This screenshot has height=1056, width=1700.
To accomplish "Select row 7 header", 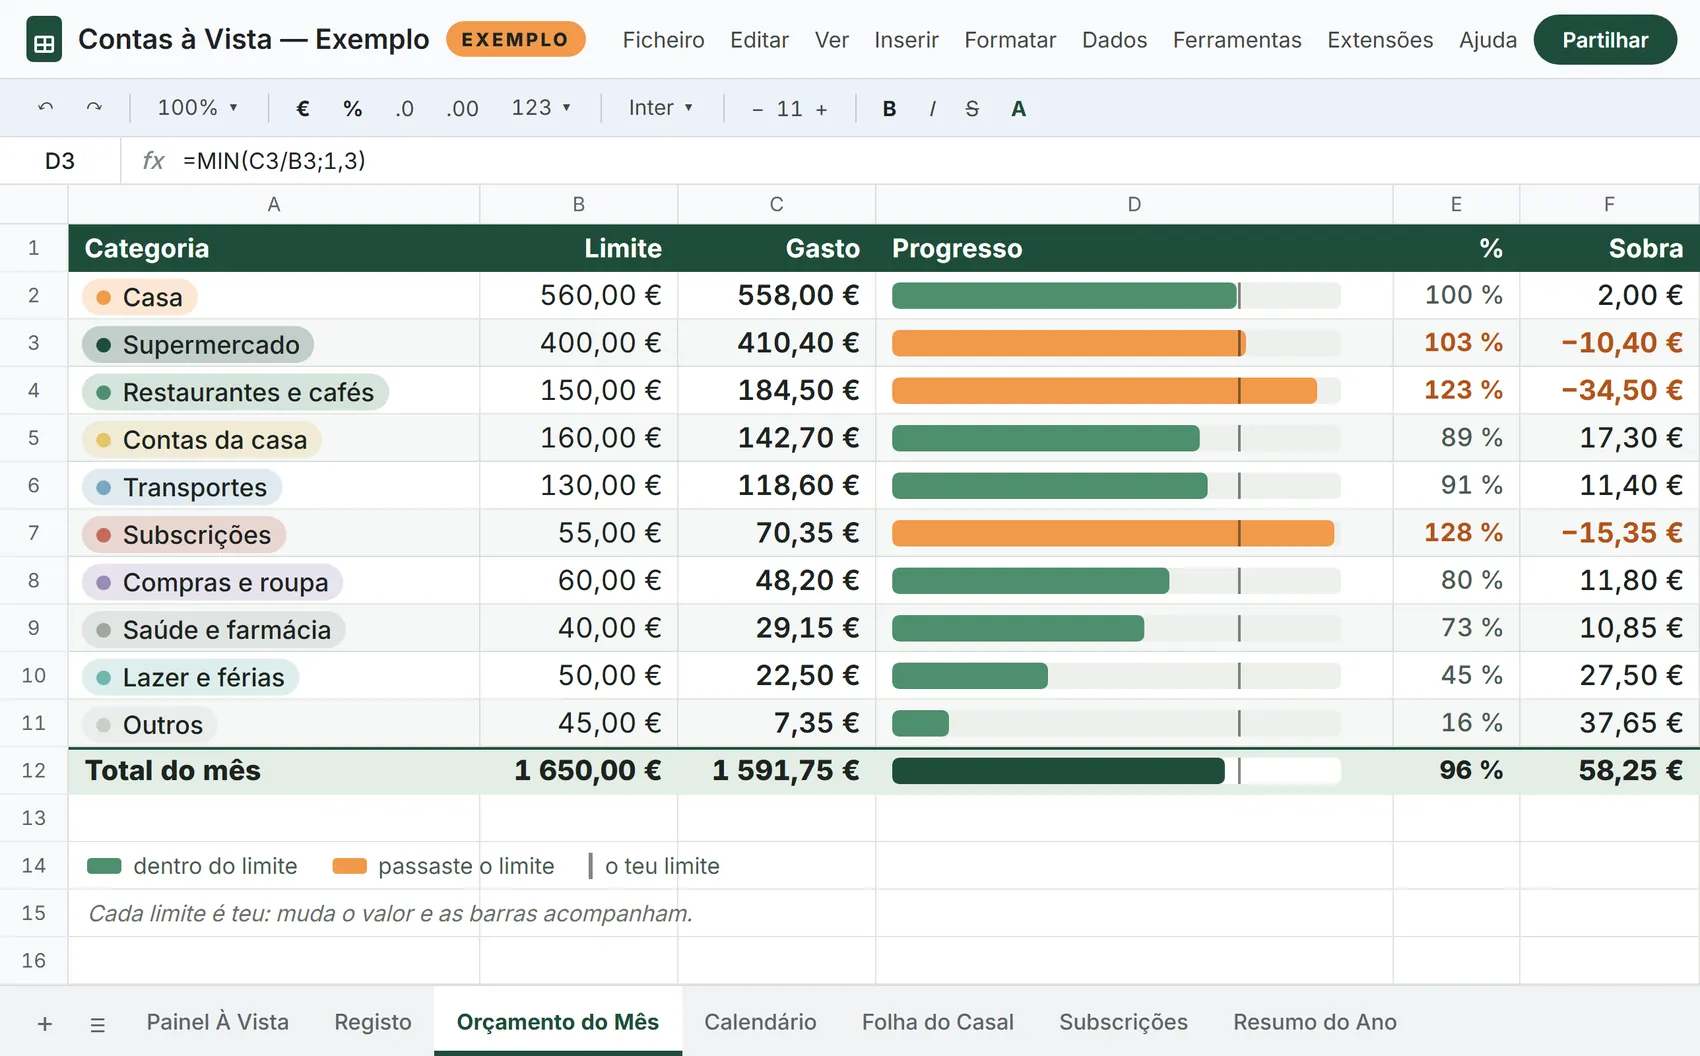I will click(34, 533).
